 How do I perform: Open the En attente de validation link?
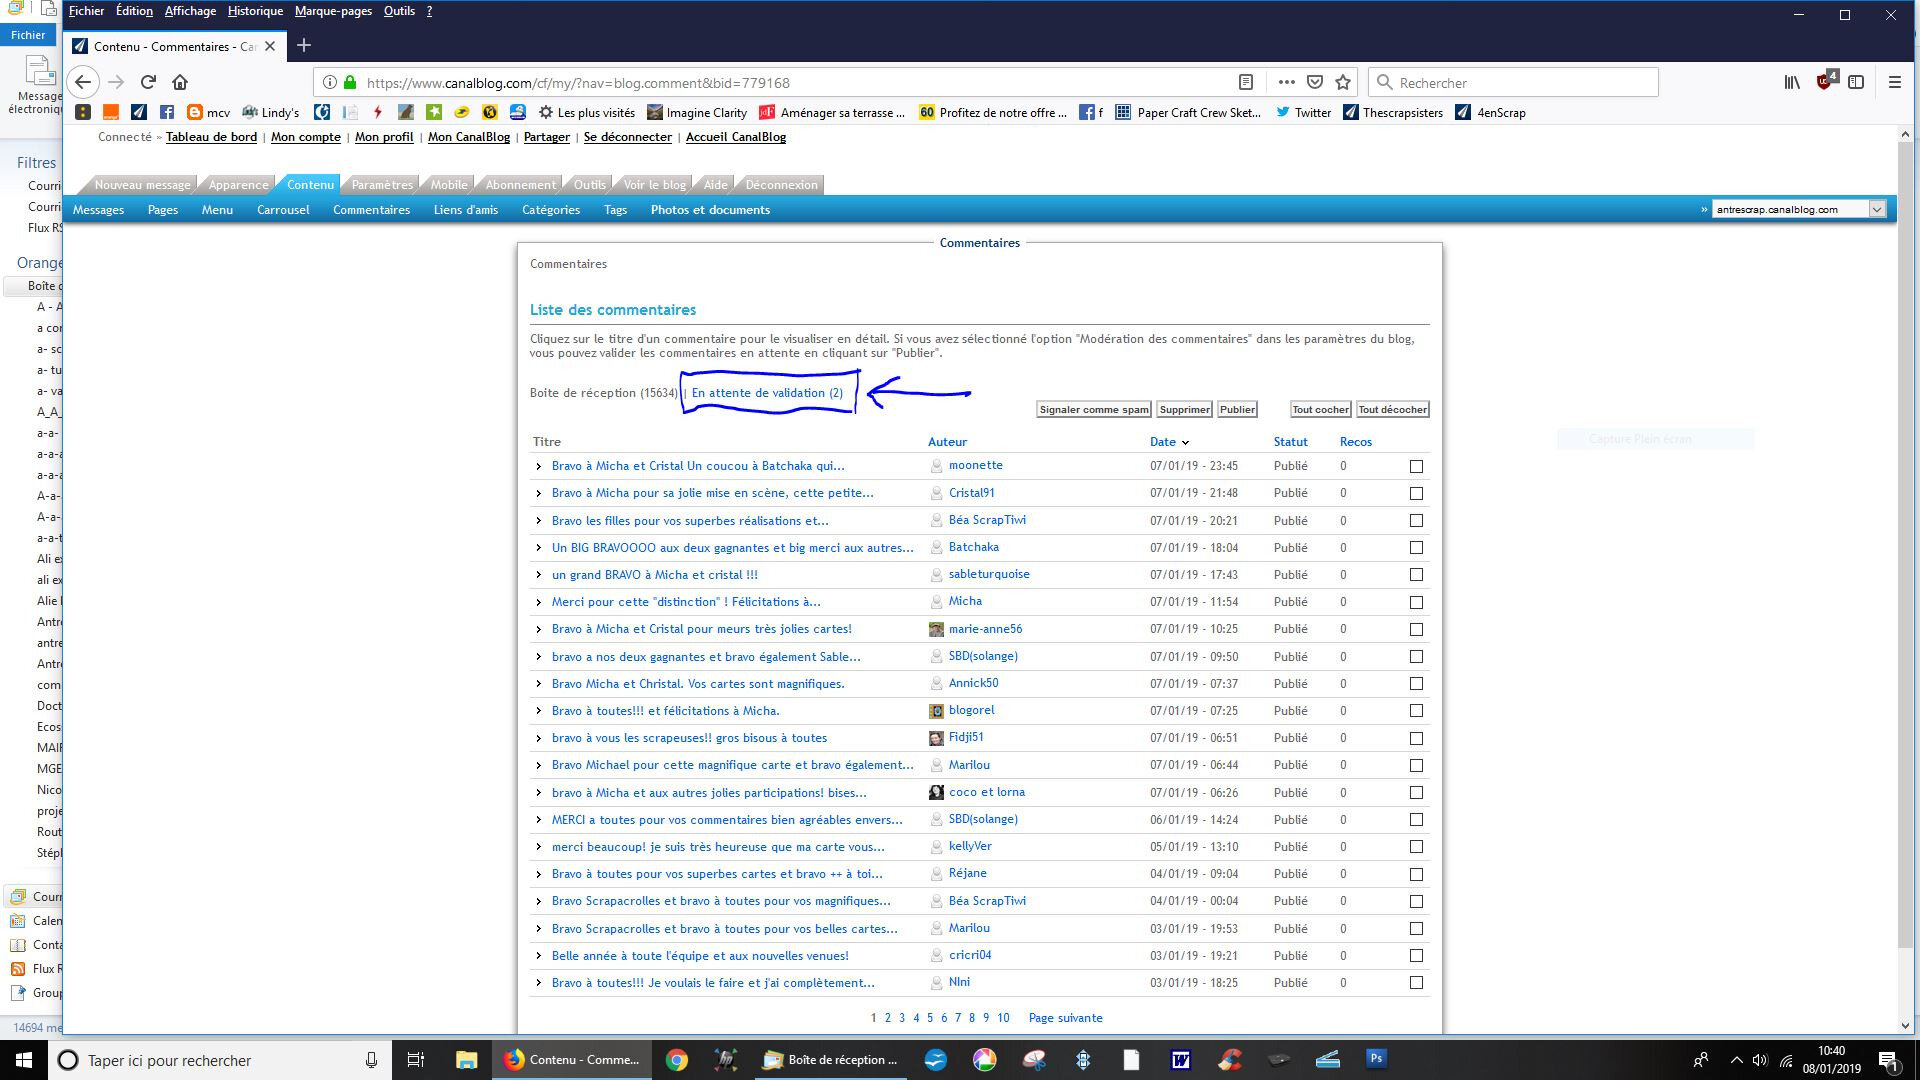767,392
